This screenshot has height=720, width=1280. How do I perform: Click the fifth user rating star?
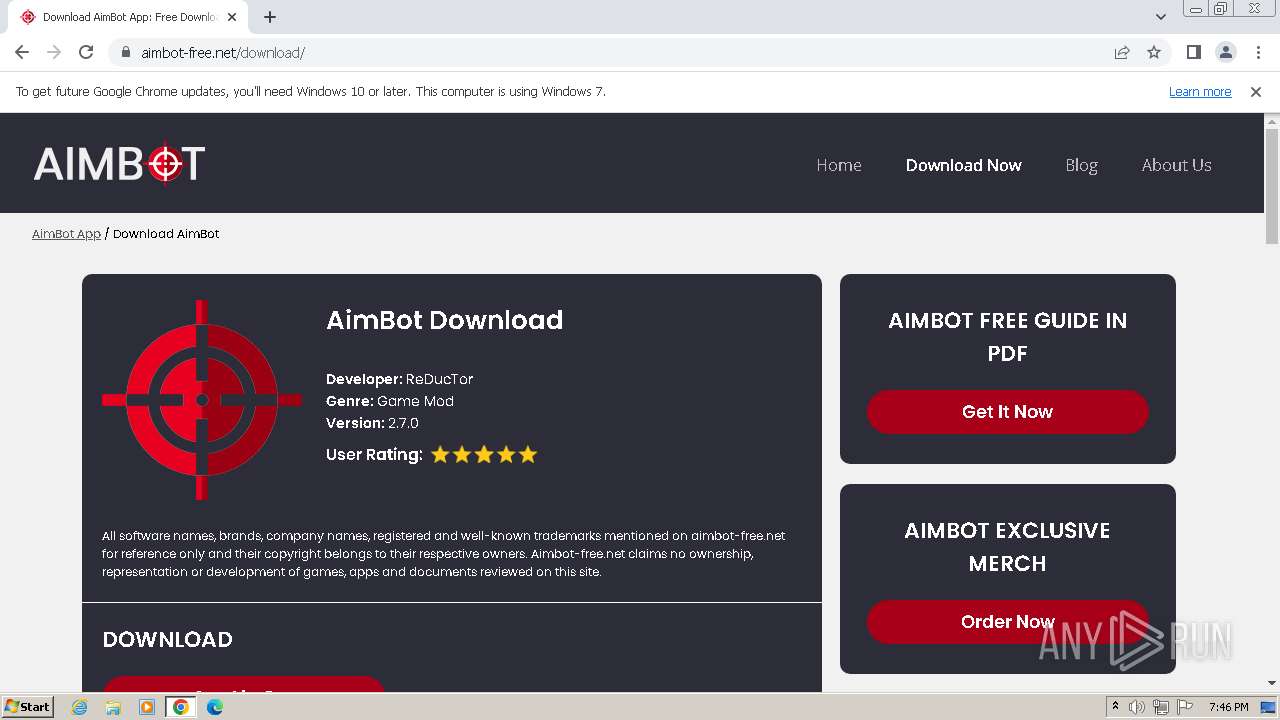(528, 455)
